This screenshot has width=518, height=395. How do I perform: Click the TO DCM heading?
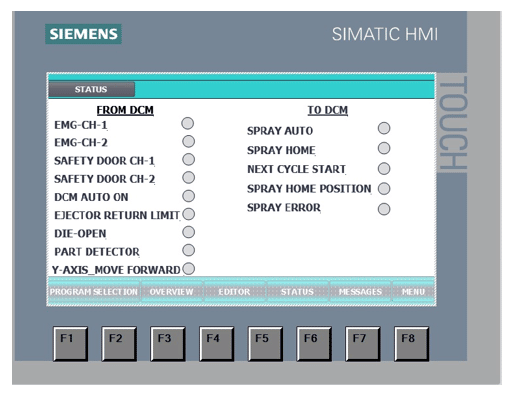[328, 110]
